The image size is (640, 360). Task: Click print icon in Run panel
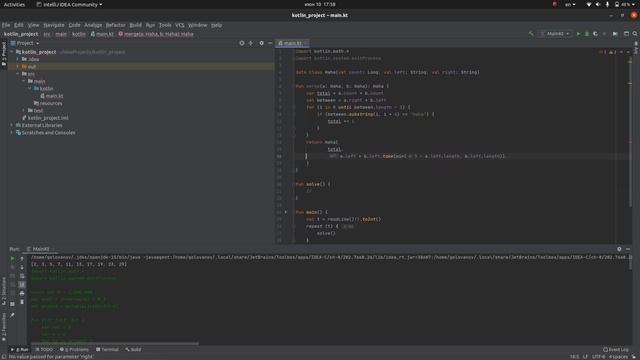22,293
